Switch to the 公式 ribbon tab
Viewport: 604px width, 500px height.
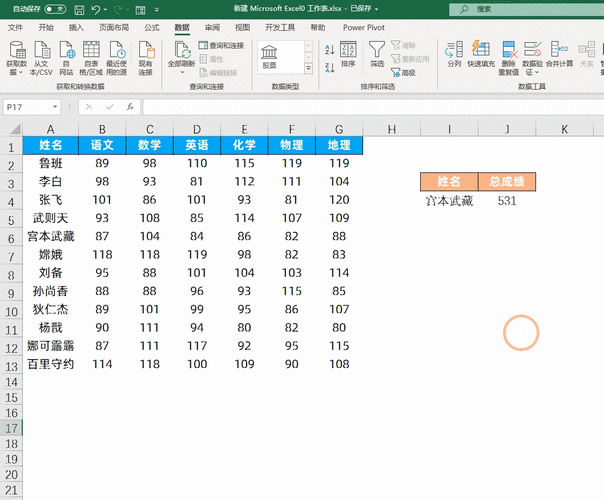pos(152,27)
